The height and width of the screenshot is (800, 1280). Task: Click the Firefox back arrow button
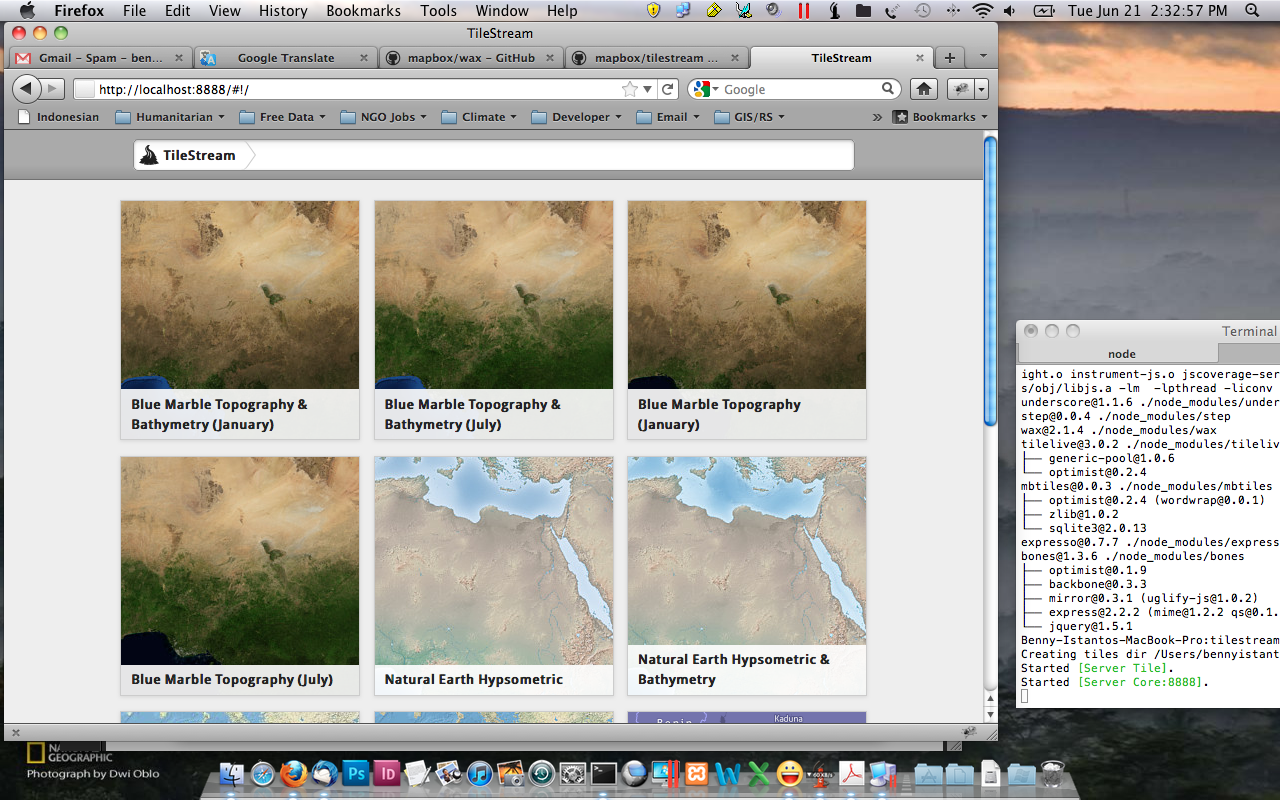[27, 89]
